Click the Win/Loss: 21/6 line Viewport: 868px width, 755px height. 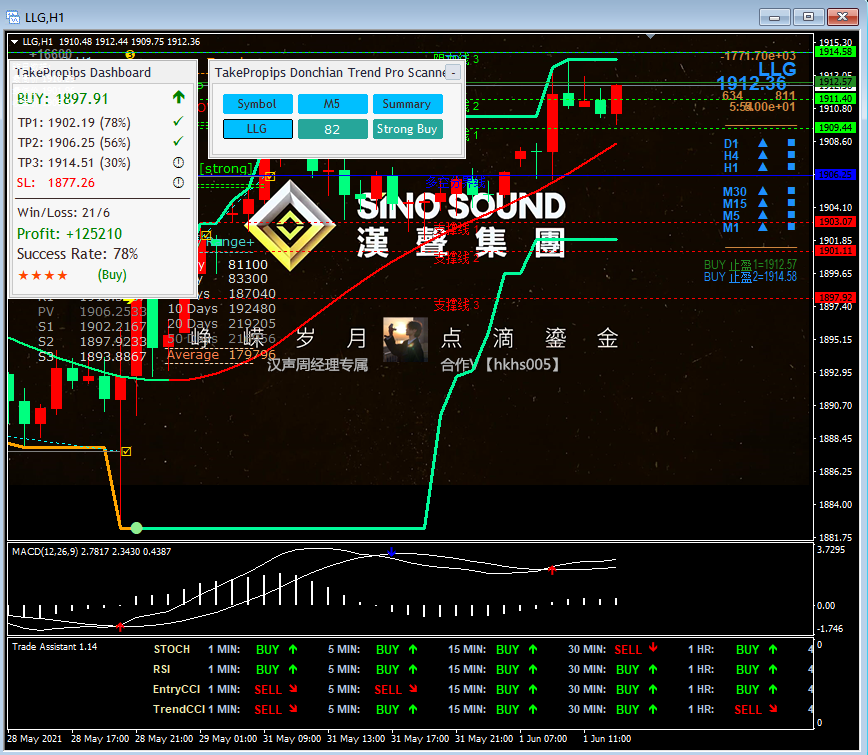(x=63, y=213)
